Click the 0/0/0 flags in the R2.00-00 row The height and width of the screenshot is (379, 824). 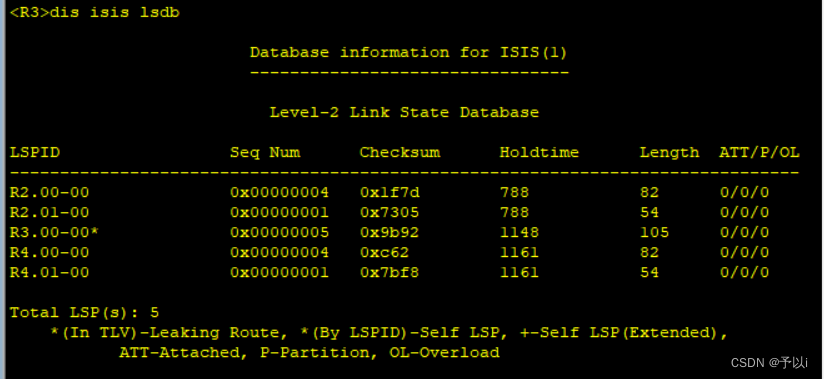point(744,193)
